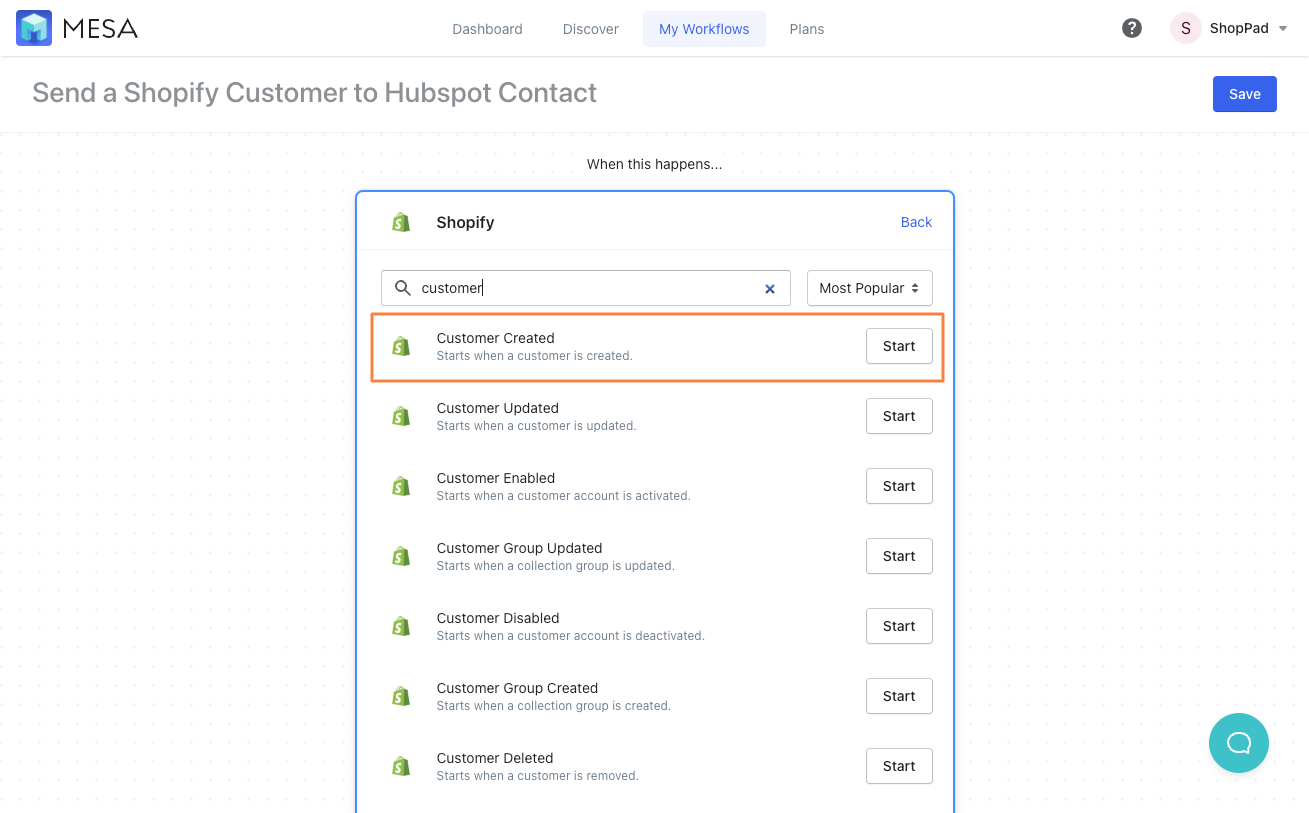The width and height of the screenshot is (1309, 813).
Task: Click Shopify icon beside Customer Created
Action: (x=401, y=346)
